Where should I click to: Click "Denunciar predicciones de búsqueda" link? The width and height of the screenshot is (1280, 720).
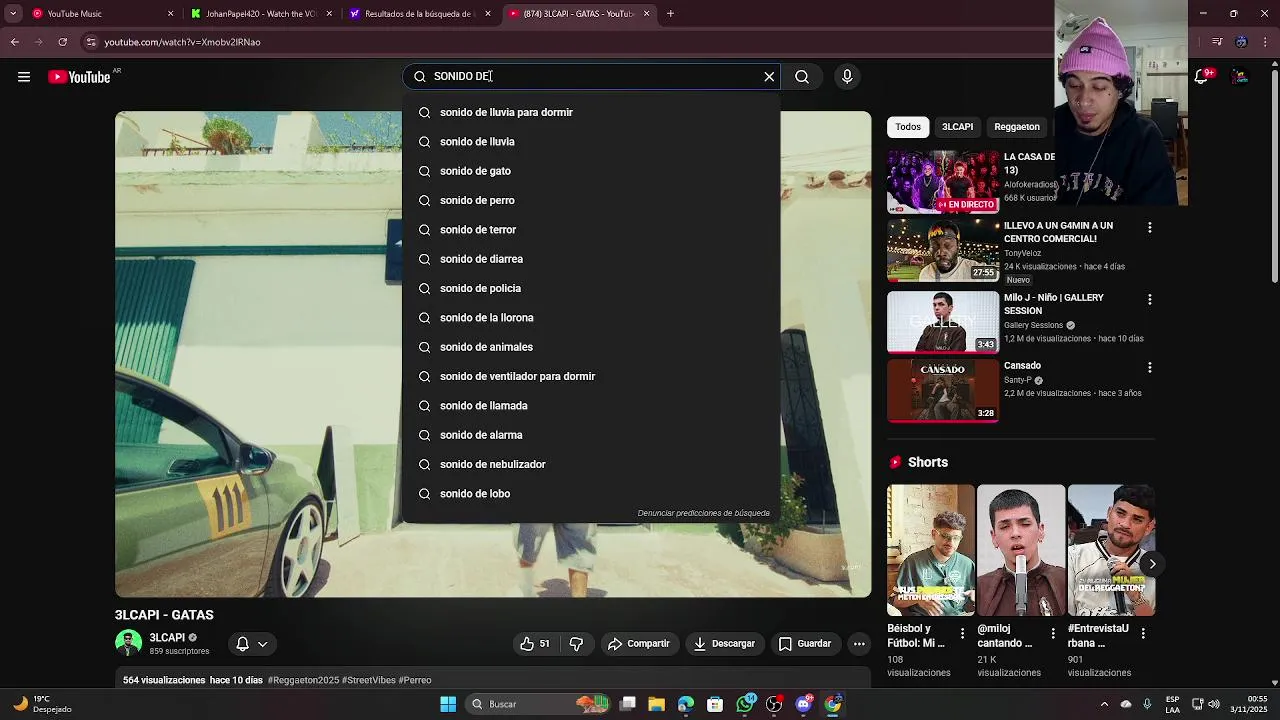(704, 513)
